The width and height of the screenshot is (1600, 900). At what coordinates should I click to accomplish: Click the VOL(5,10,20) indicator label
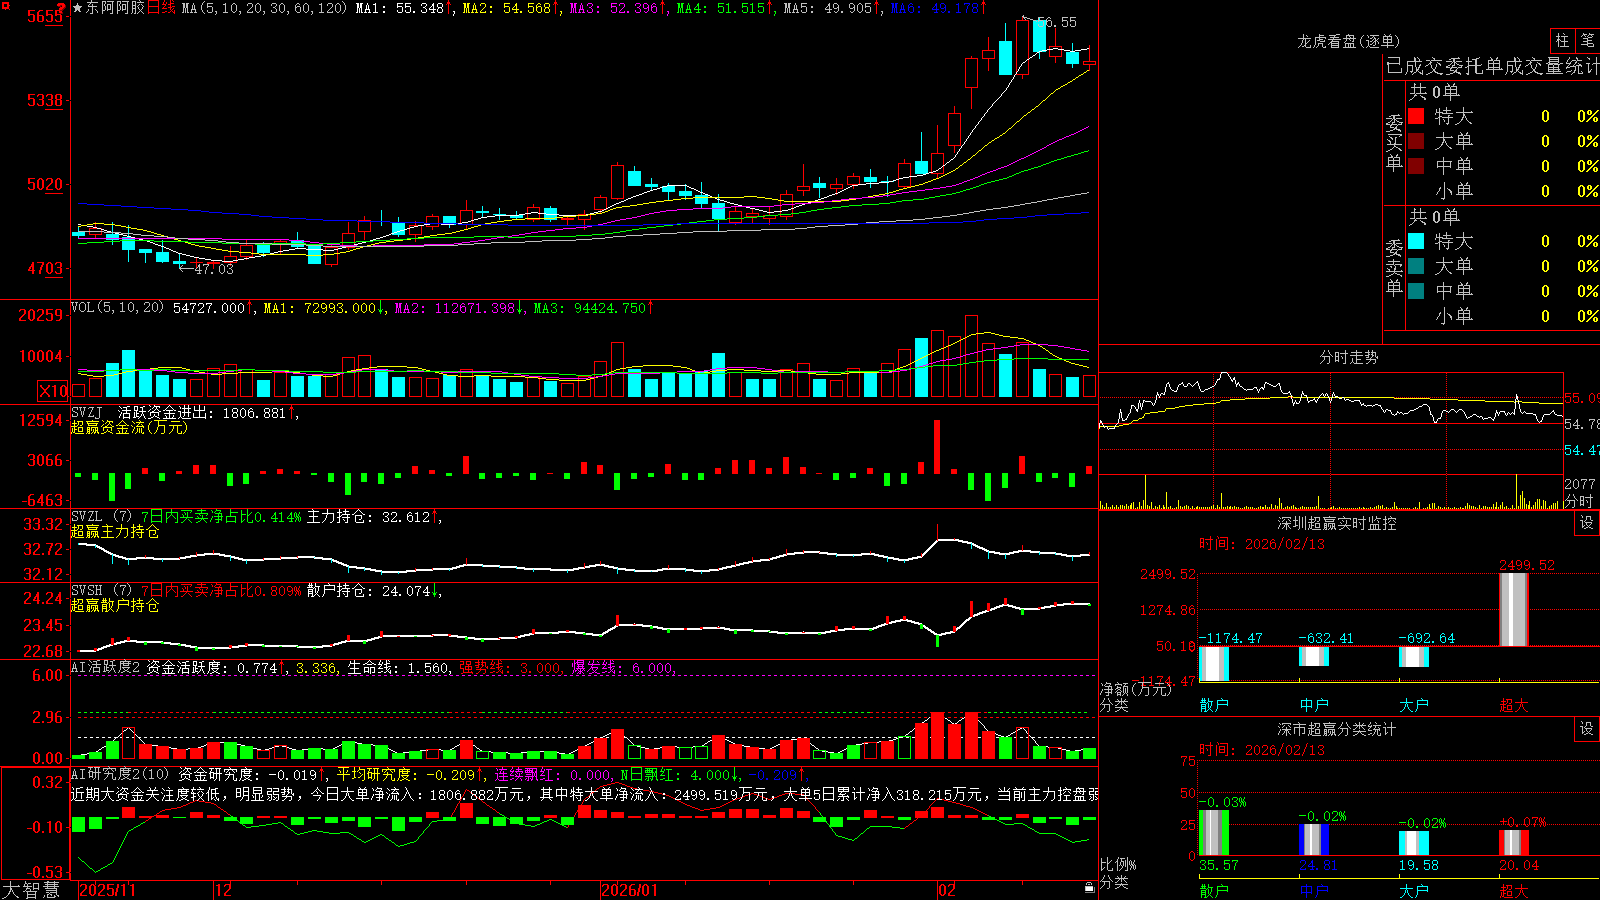(x=117, y=308)
